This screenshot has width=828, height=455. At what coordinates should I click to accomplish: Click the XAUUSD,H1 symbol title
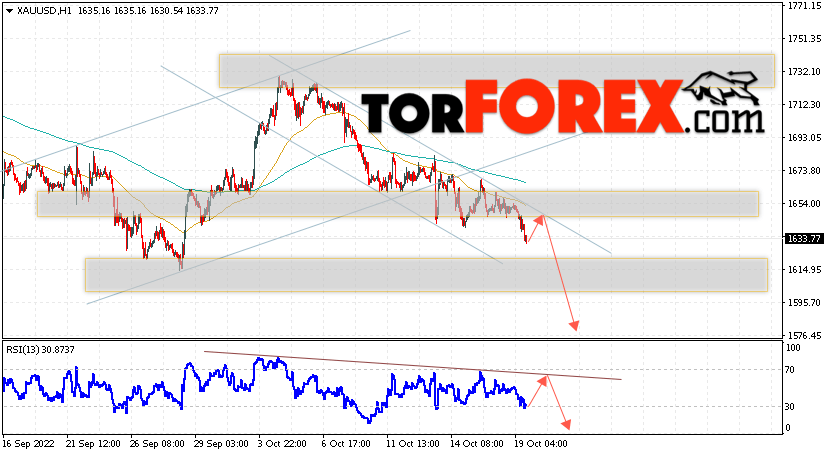point(44,11)
